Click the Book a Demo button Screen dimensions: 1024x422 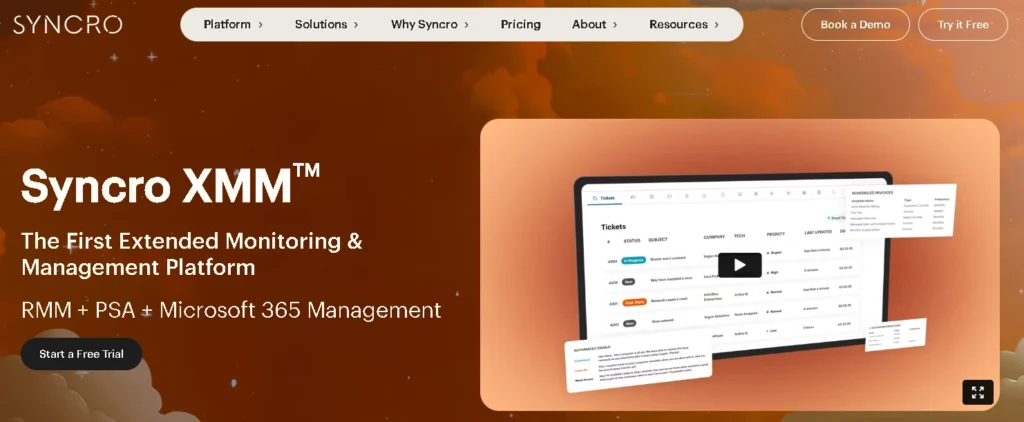click(855, 25)
